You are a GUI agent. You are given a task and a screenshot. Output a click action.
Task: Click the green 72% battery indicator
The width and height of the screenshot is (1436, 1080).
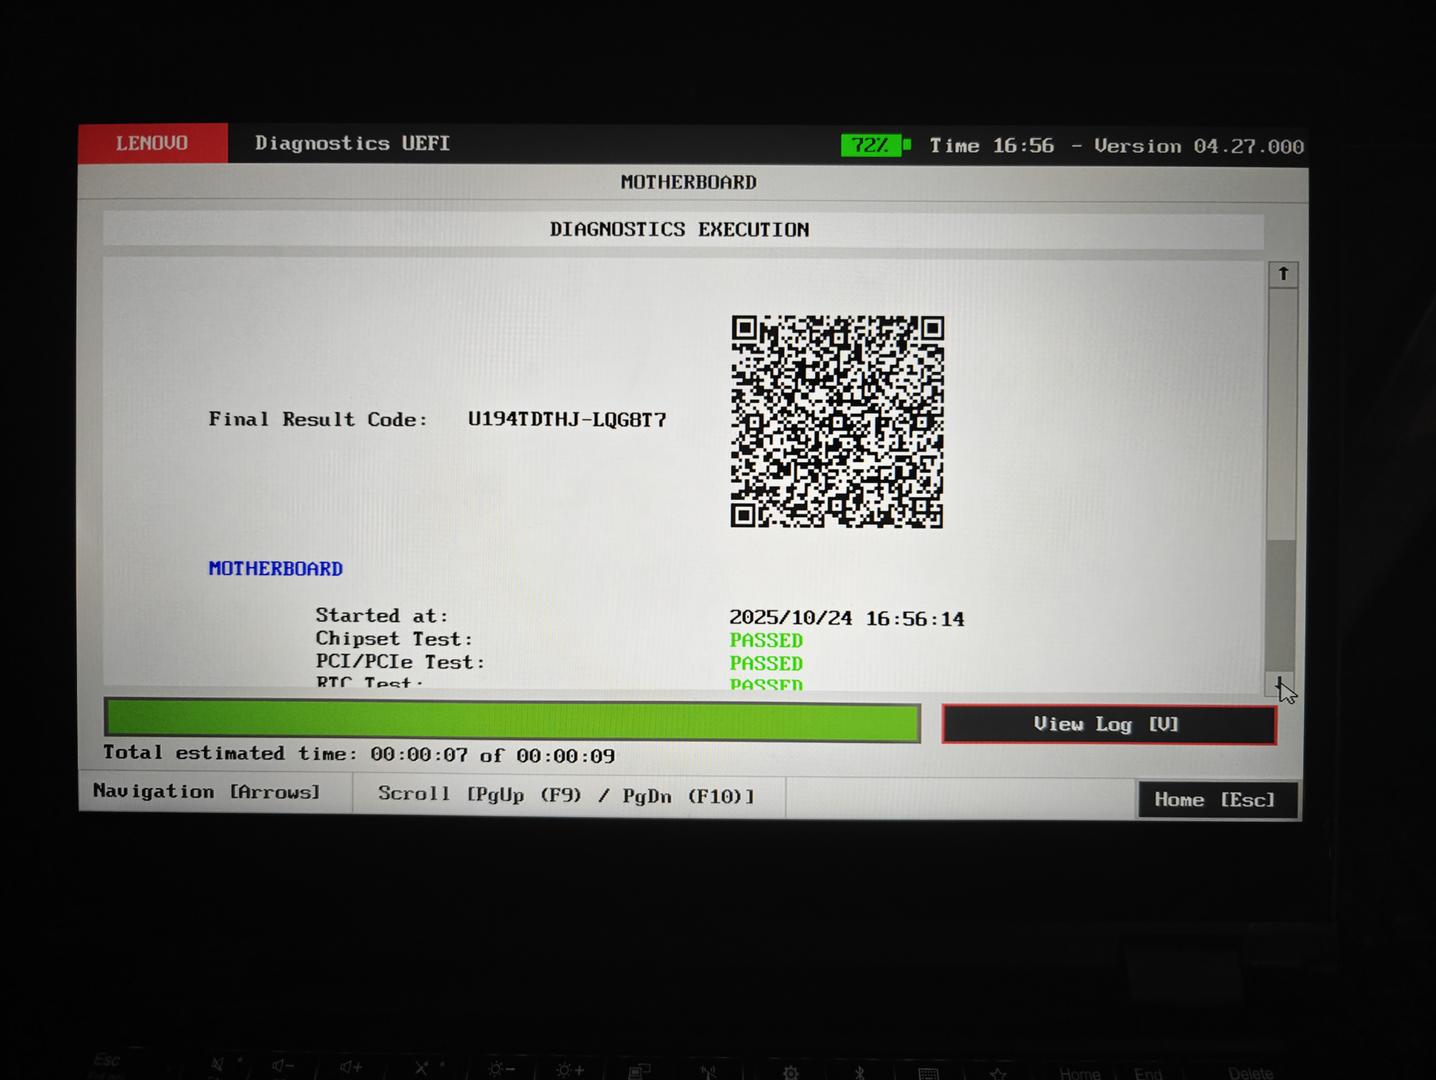873,146
